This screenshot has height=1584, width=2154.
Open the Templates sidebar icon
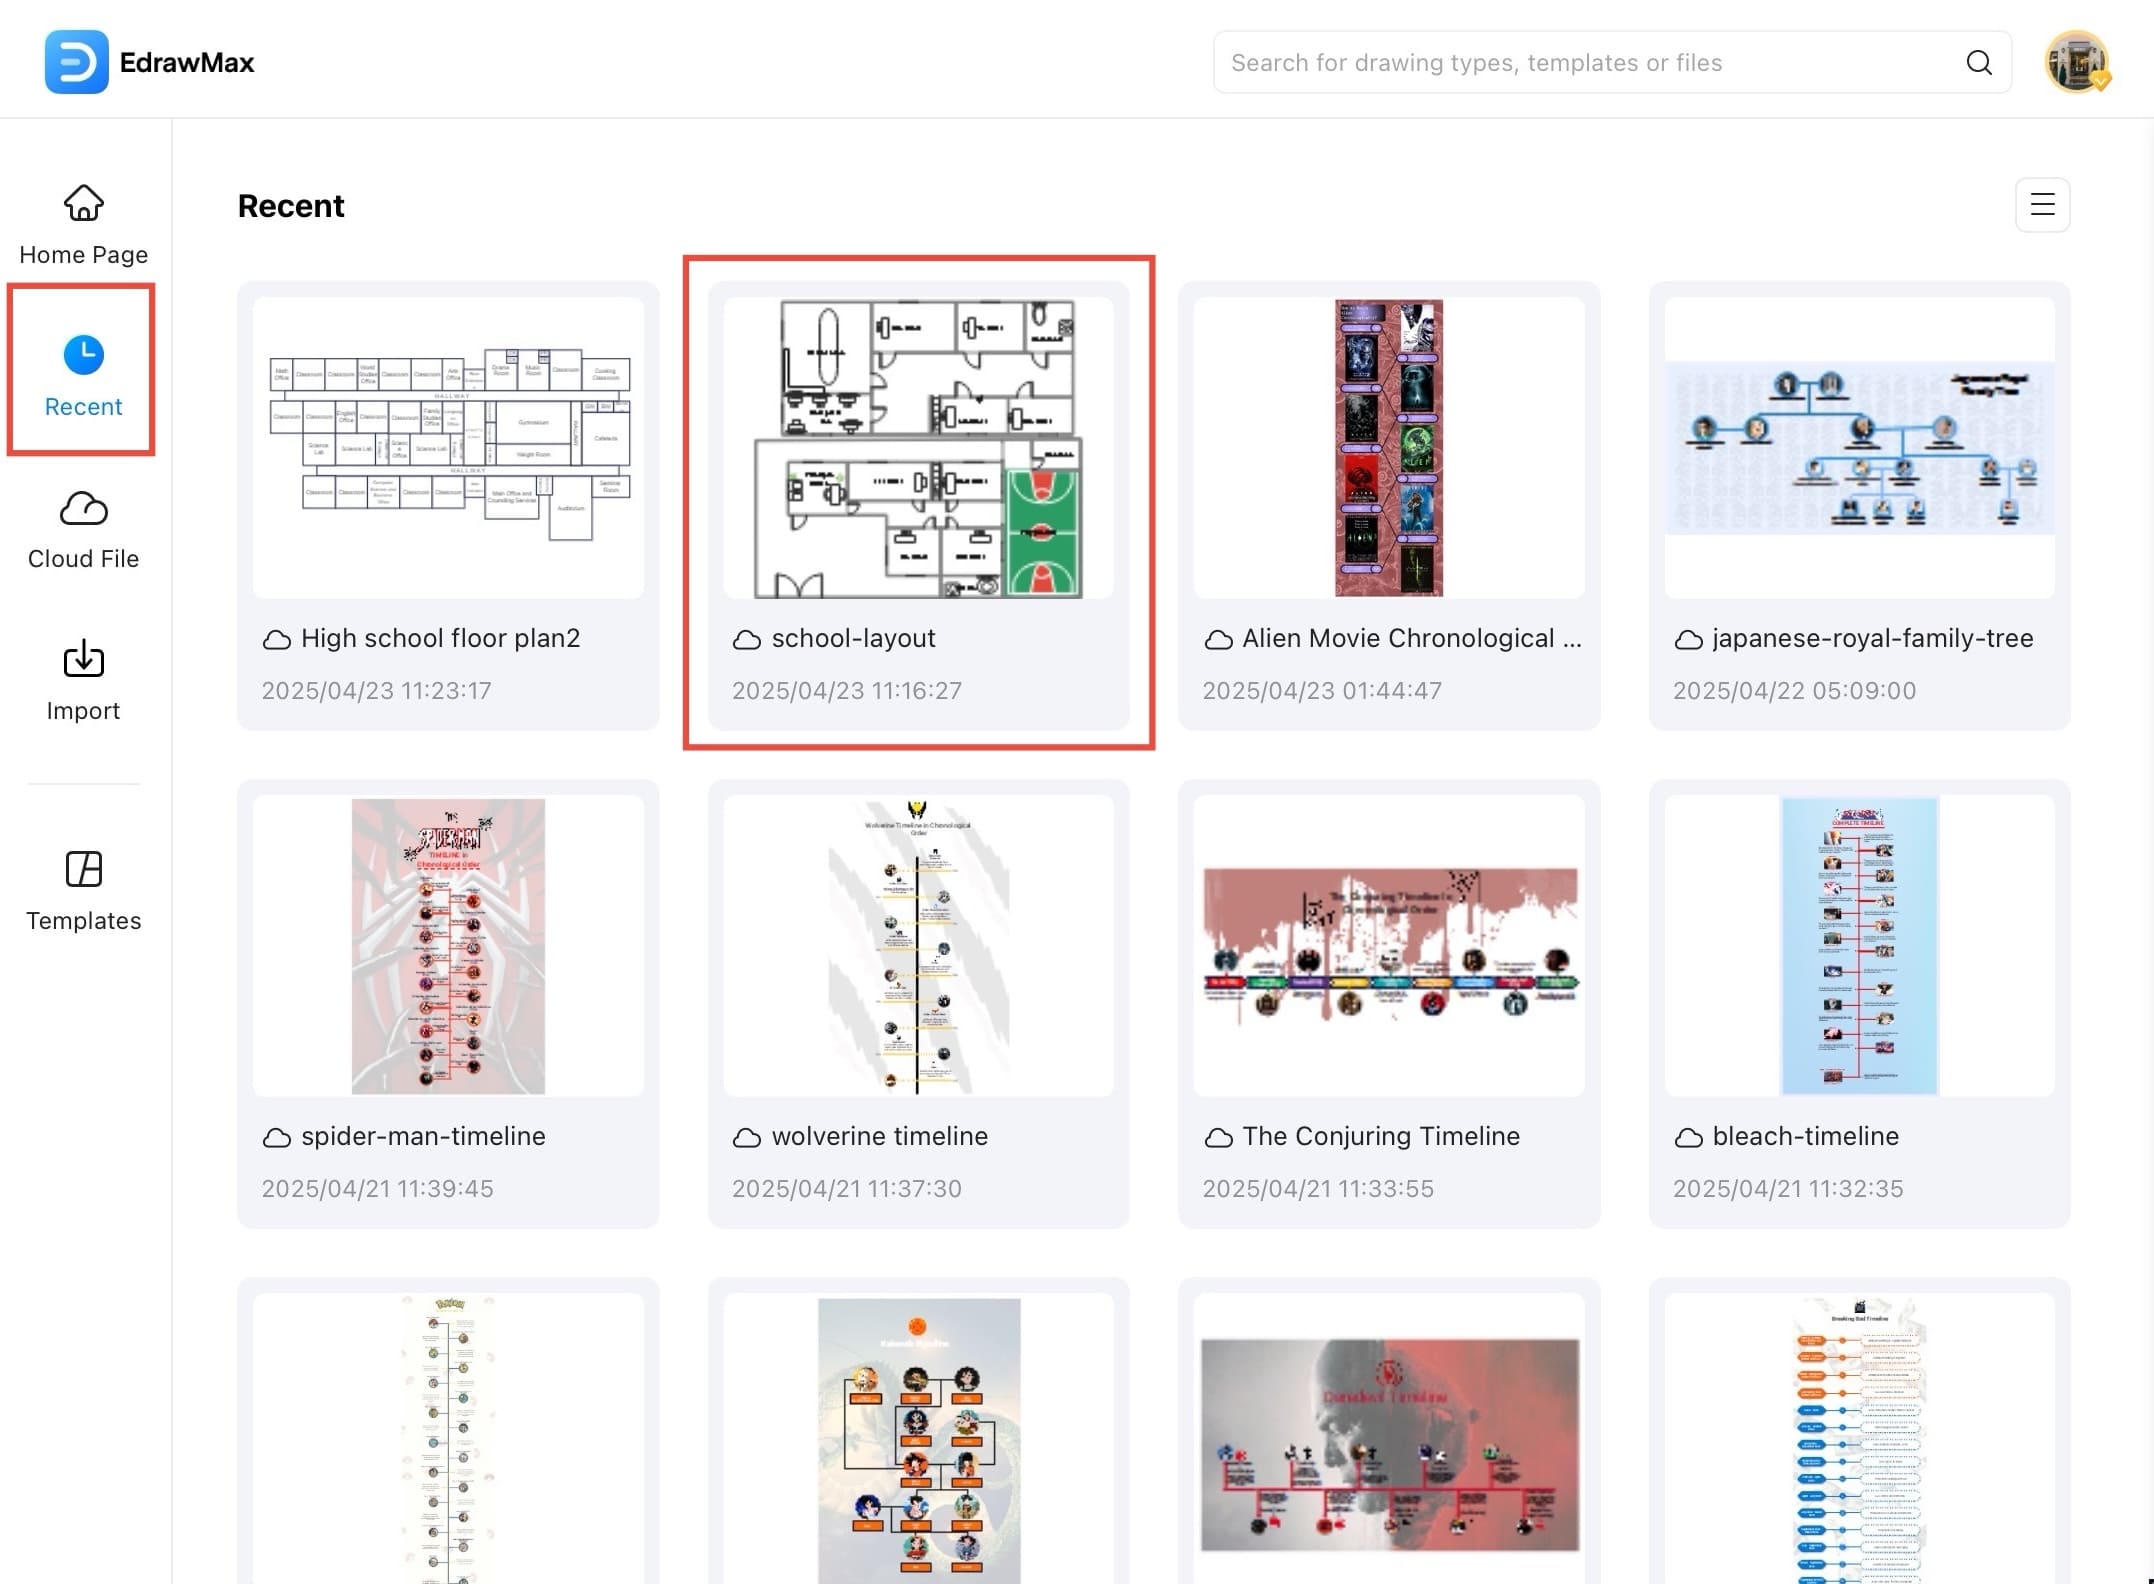(83, 869)
